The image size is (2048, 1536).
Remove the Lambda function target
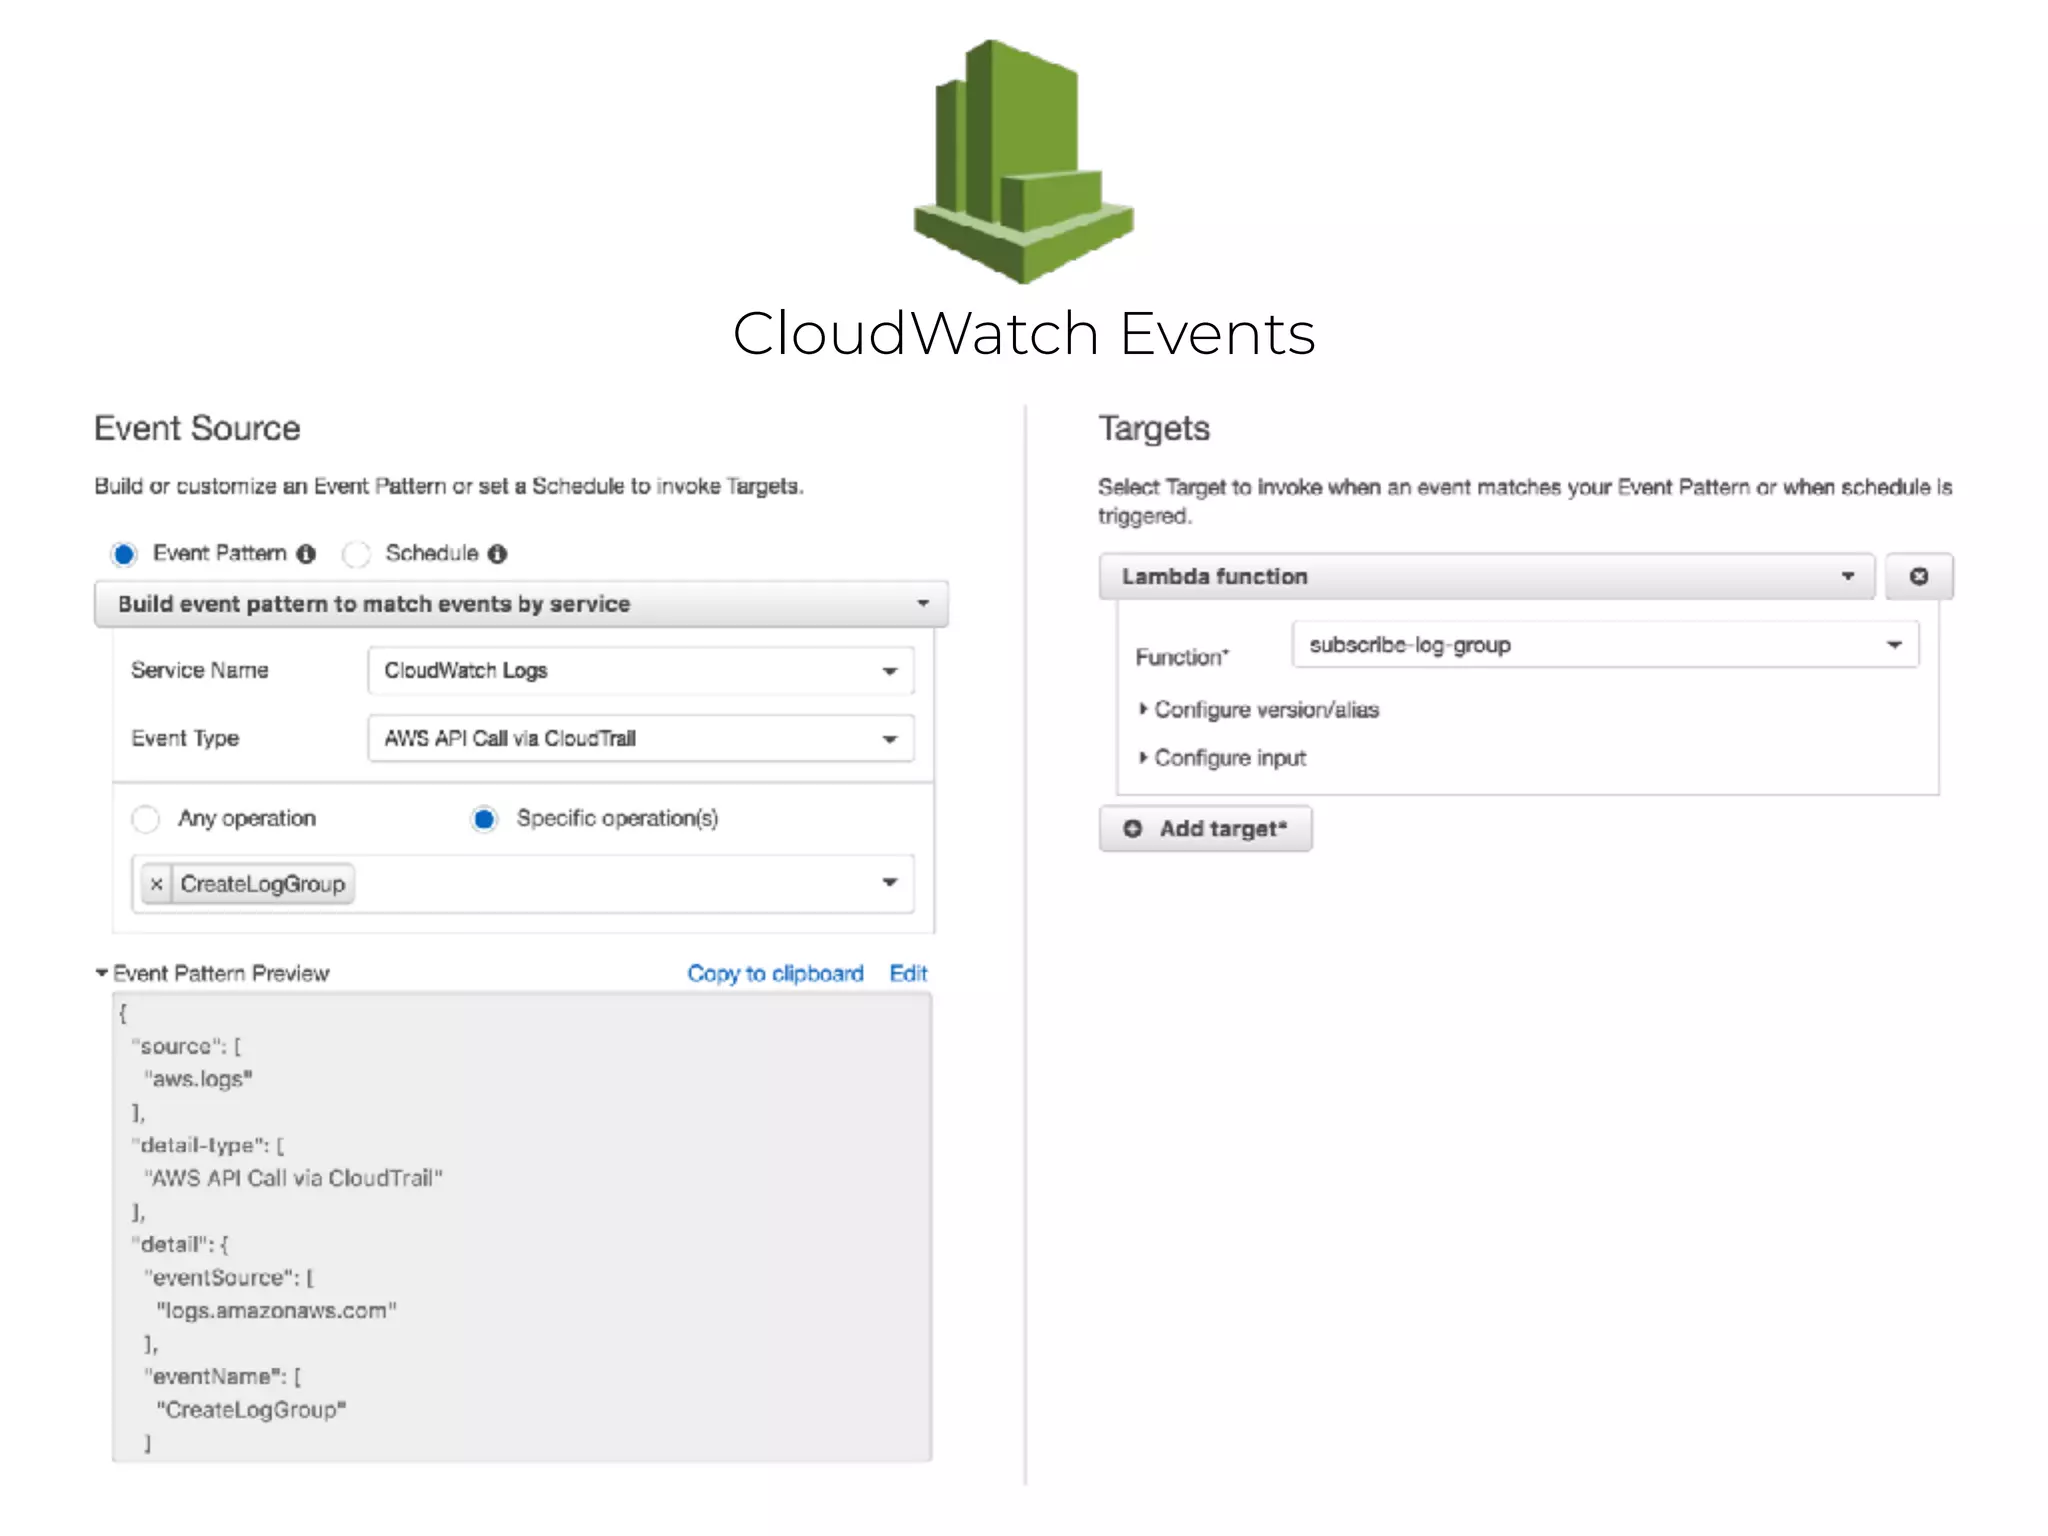(x=1919, y=576)
